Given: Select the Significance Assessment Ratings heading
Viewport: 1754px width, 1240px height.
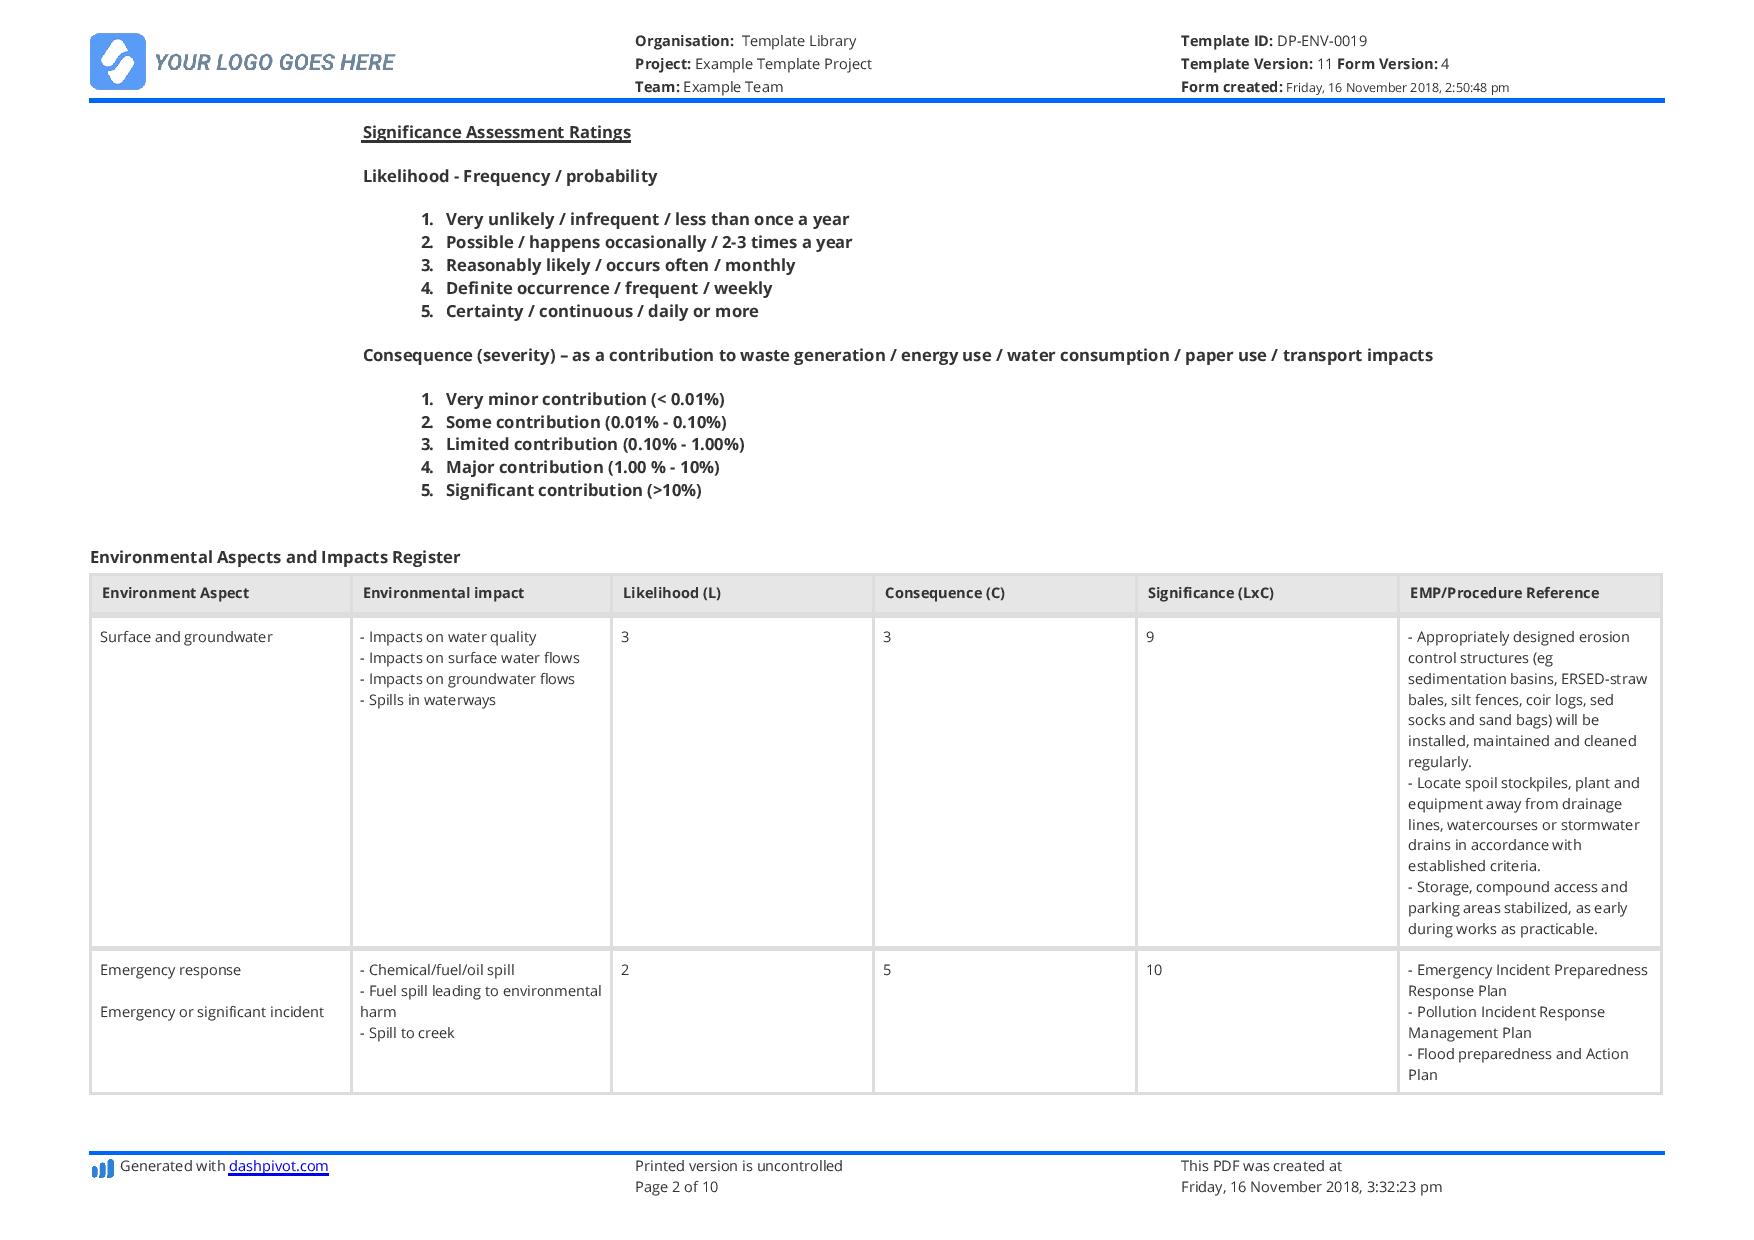Looking at the screenshot, I should coord(497,131).
